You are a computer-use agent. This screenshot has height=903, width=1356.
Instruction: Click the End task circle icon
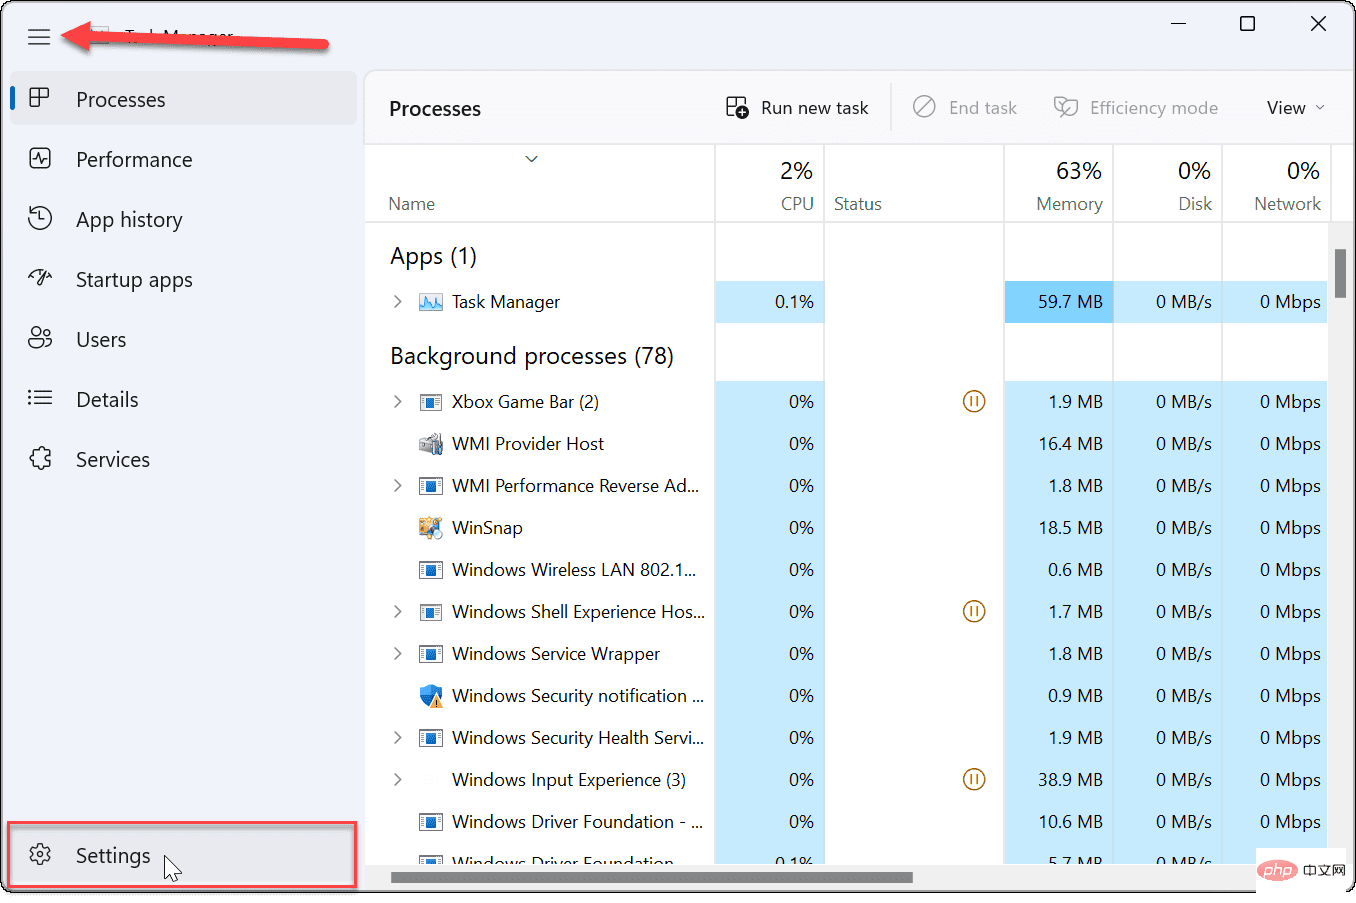tap(924, 106)
